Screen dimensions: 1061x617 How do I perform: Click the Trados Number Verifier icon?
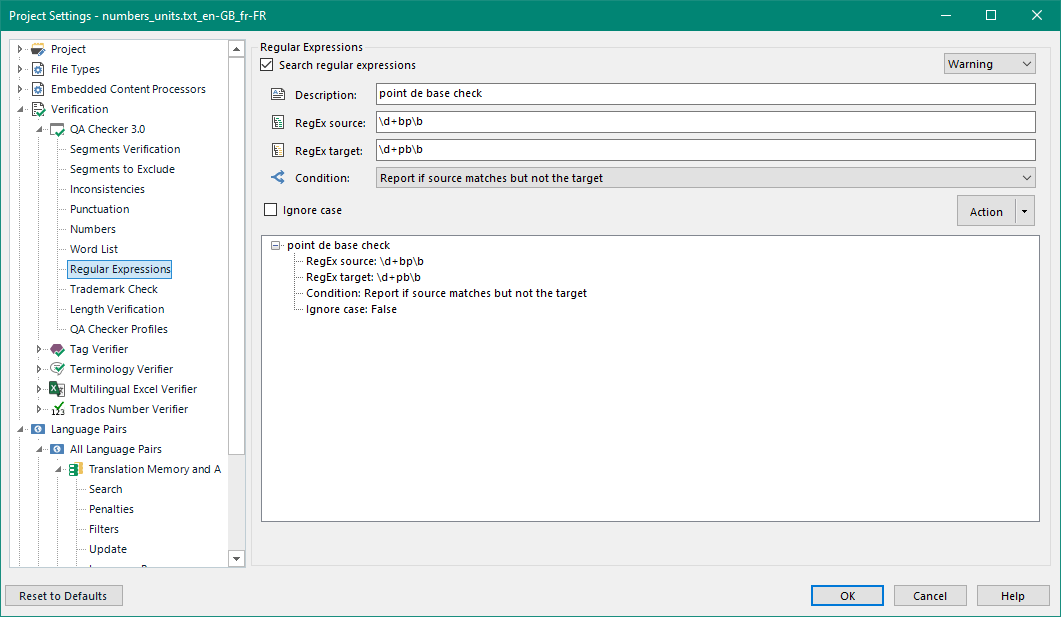[58, 409]
